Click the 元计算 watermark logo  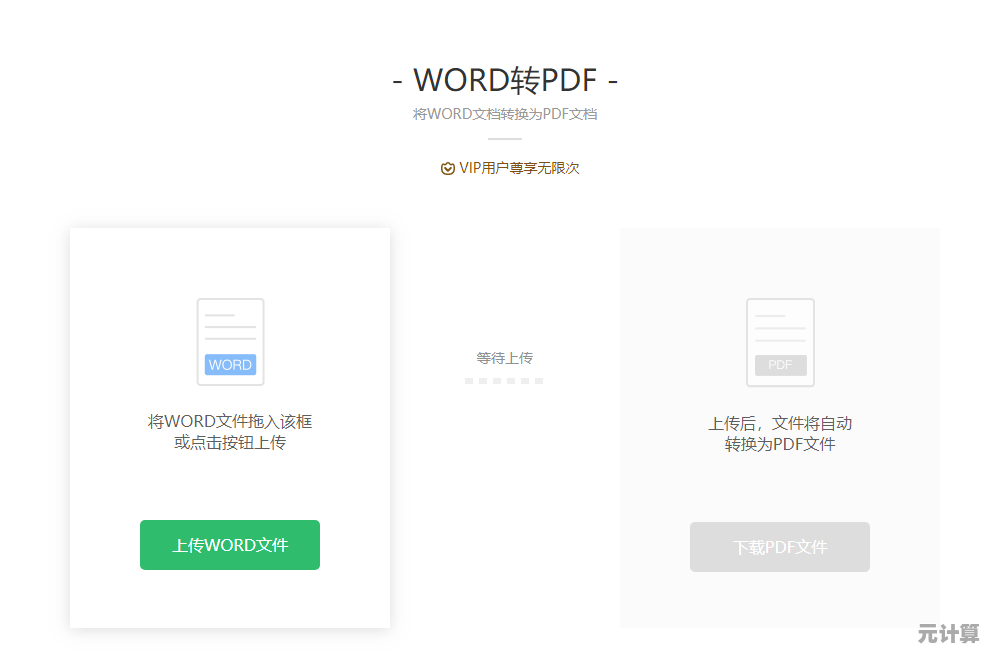(948, 633)
